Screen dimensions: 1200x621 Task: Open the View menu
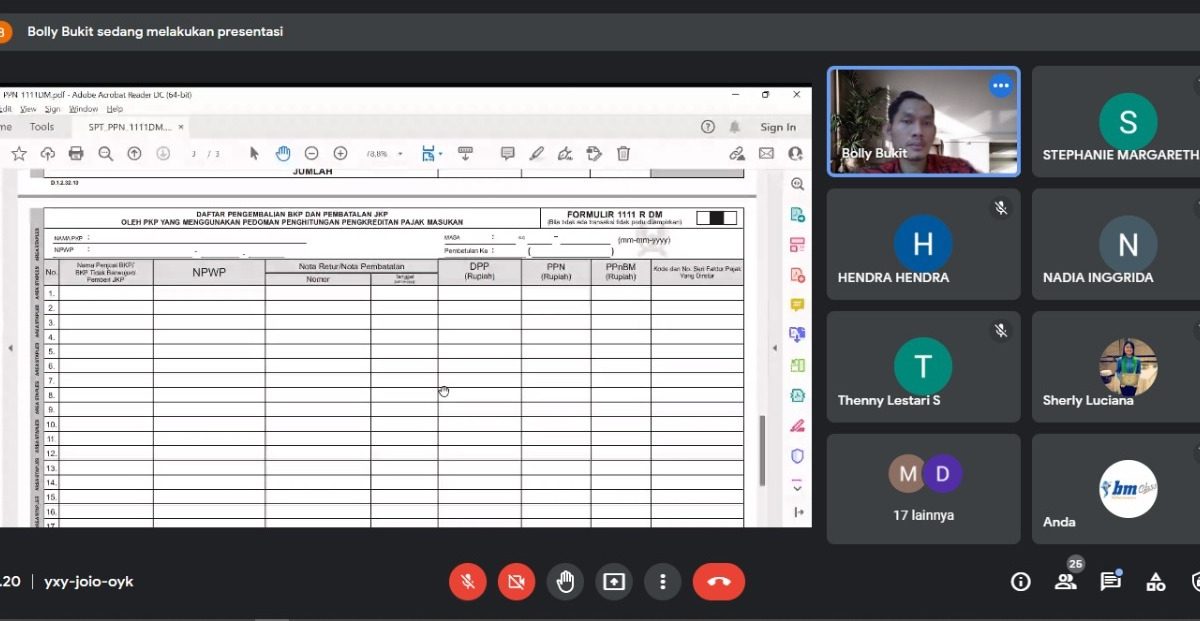point(28,109)
